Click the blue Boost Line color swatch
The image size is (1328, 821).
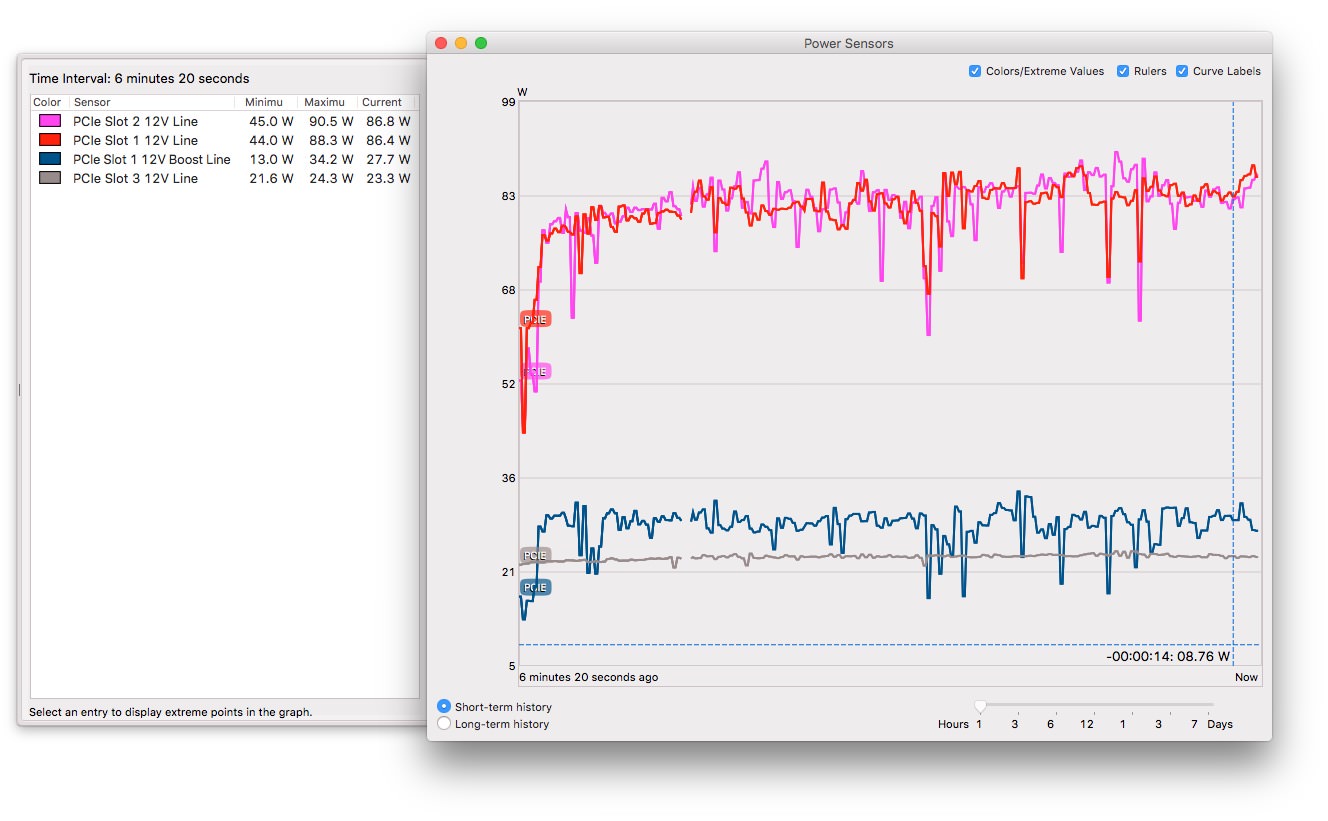(x=49, y=159)
